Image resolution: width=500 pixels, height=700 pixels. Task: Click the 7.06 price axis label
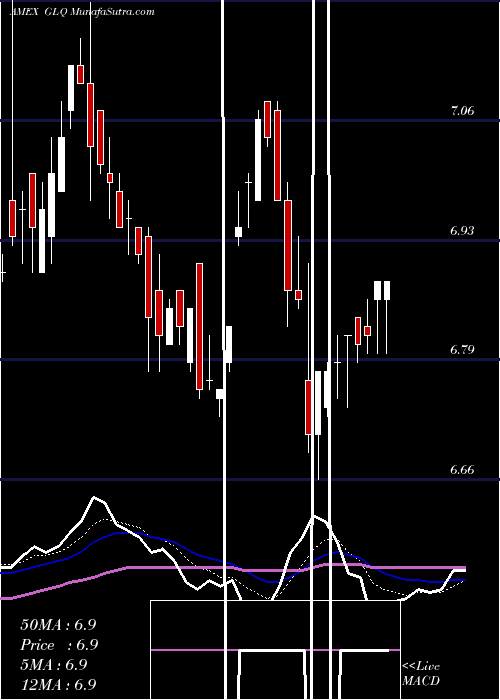462,111
